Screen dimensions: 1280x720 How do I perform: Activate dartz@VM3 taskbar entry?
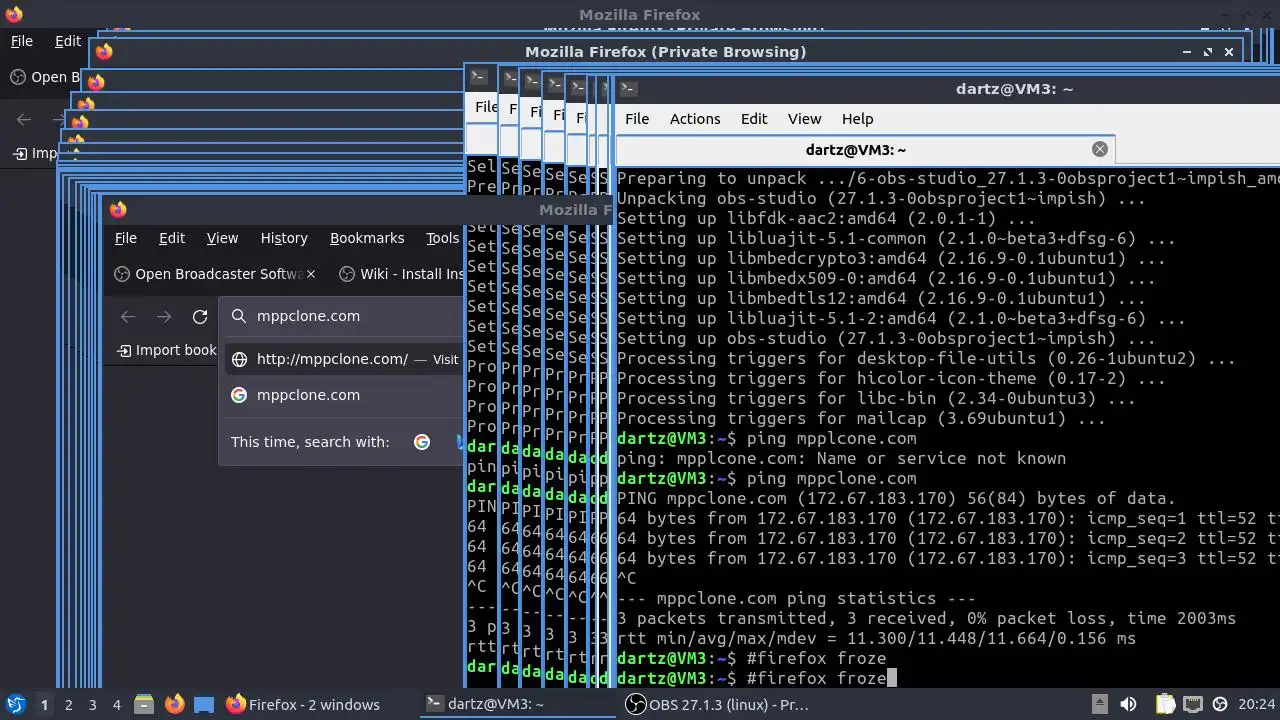pos(517,704)
